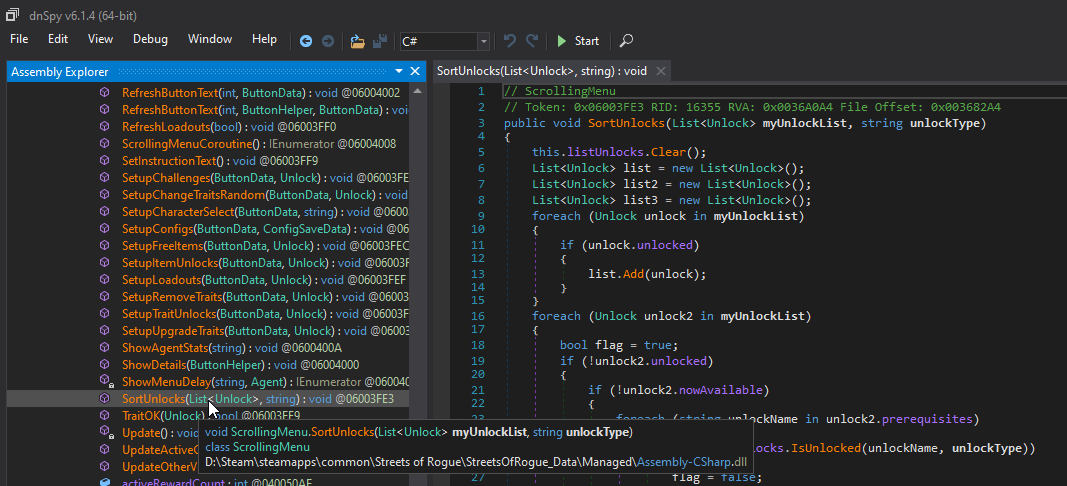
Task: Close the Assembly Explorer panel
Action: pos(416,71)
